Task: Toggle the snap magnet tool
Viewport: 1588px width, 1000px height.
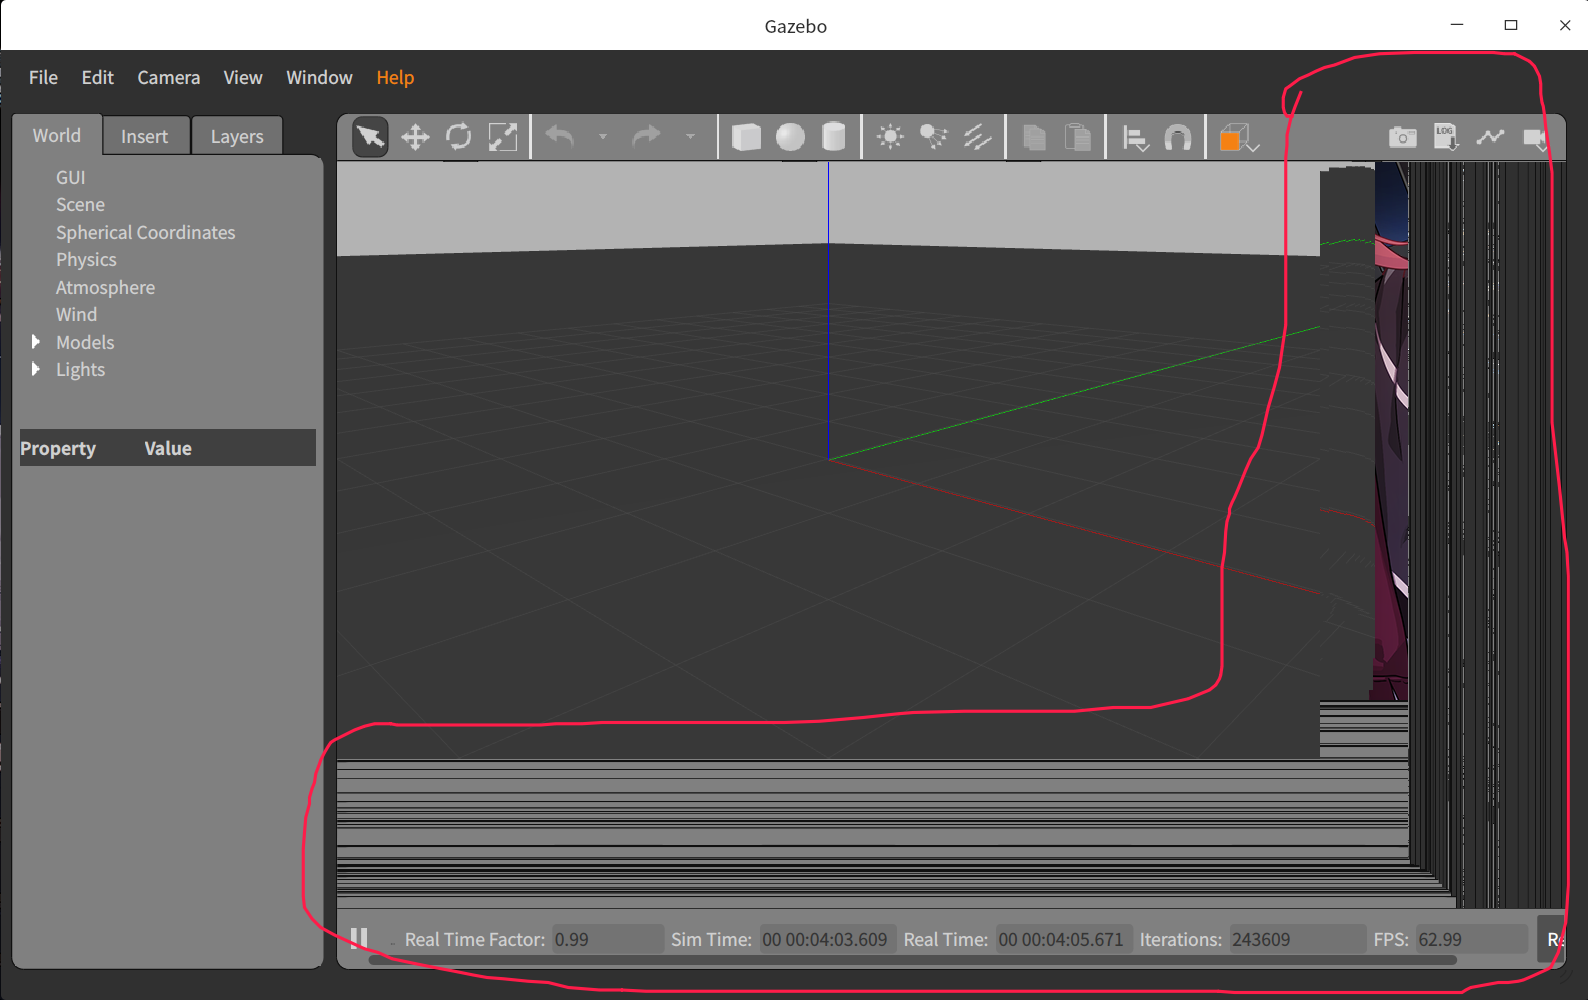Action: click(1178, 137)
